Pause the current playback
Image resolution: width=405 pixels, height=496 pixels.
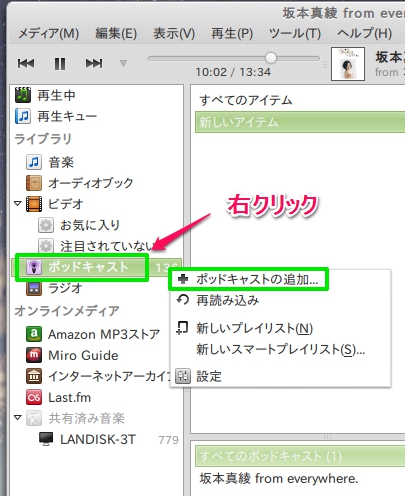[60, 63]
